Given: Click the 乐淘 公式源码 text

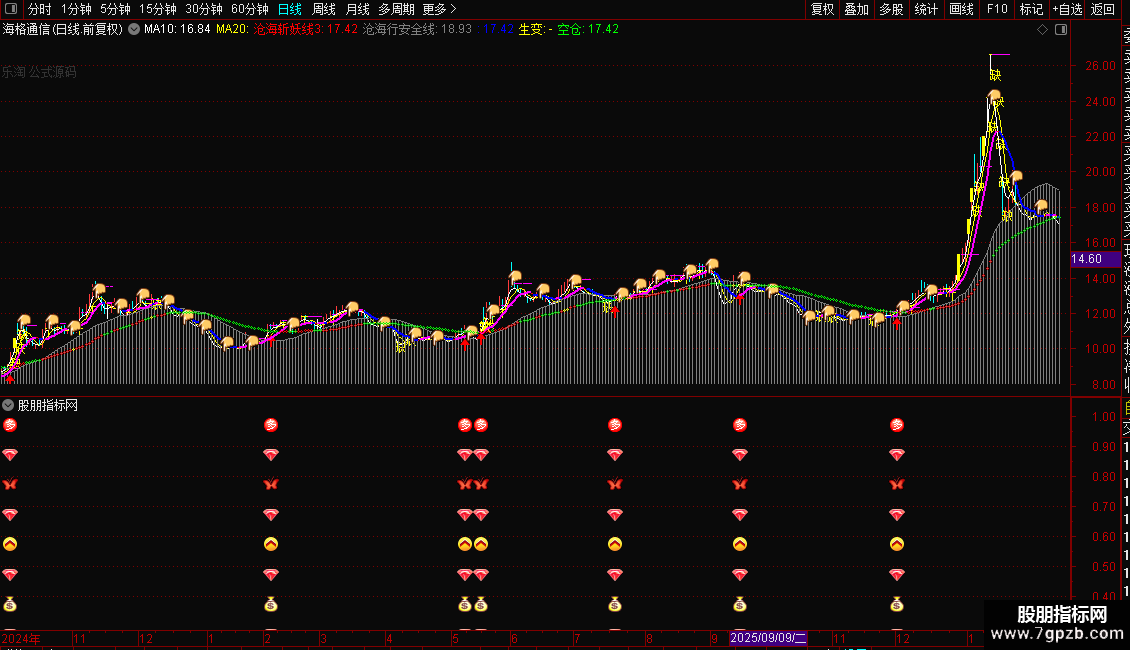Looking at the screenshot, I should (x=39, y=72).
